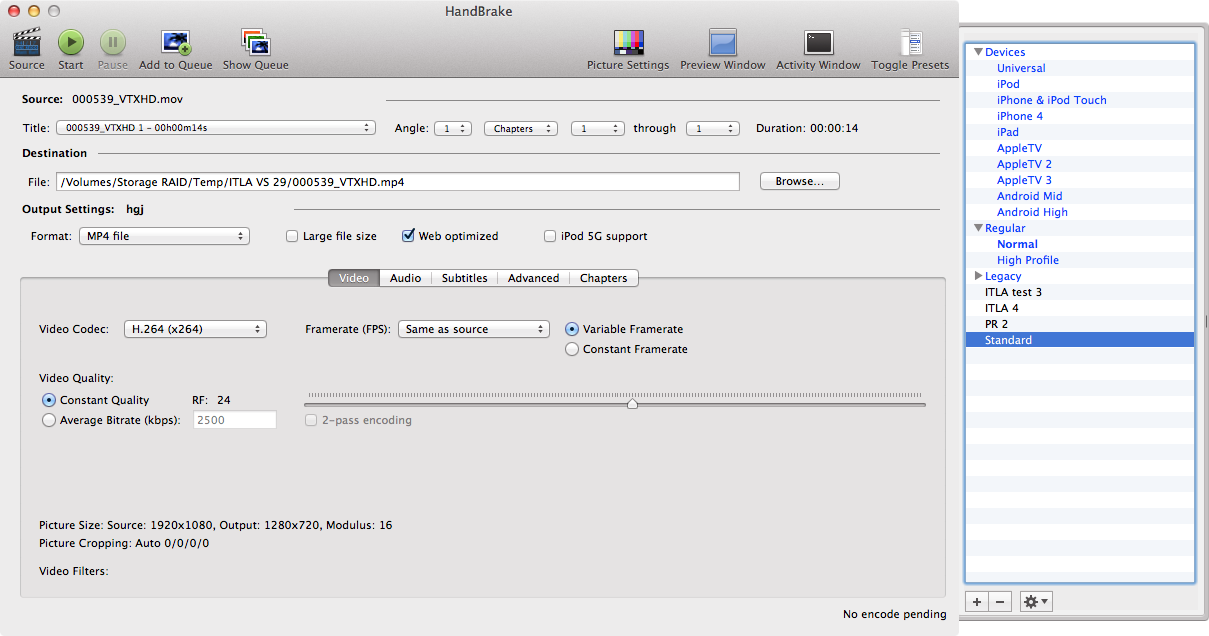Switch to the Subtitles tab
The width and height of the screenshot is (1209, 636).
[x=465, y=278]
